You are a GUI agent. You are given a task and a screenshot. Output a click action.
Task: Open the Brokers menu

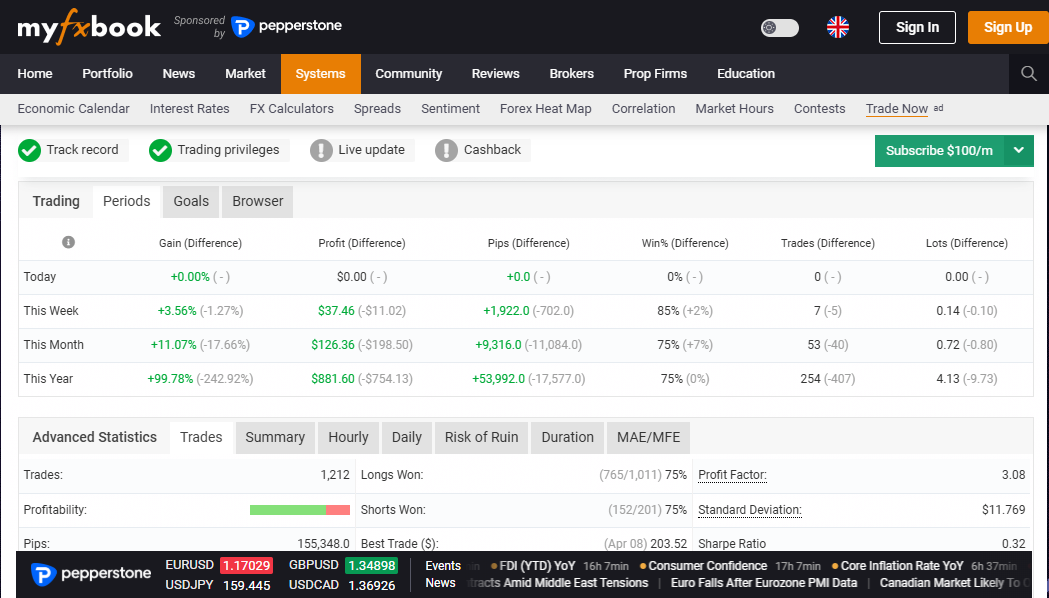(x=571, y=74)
